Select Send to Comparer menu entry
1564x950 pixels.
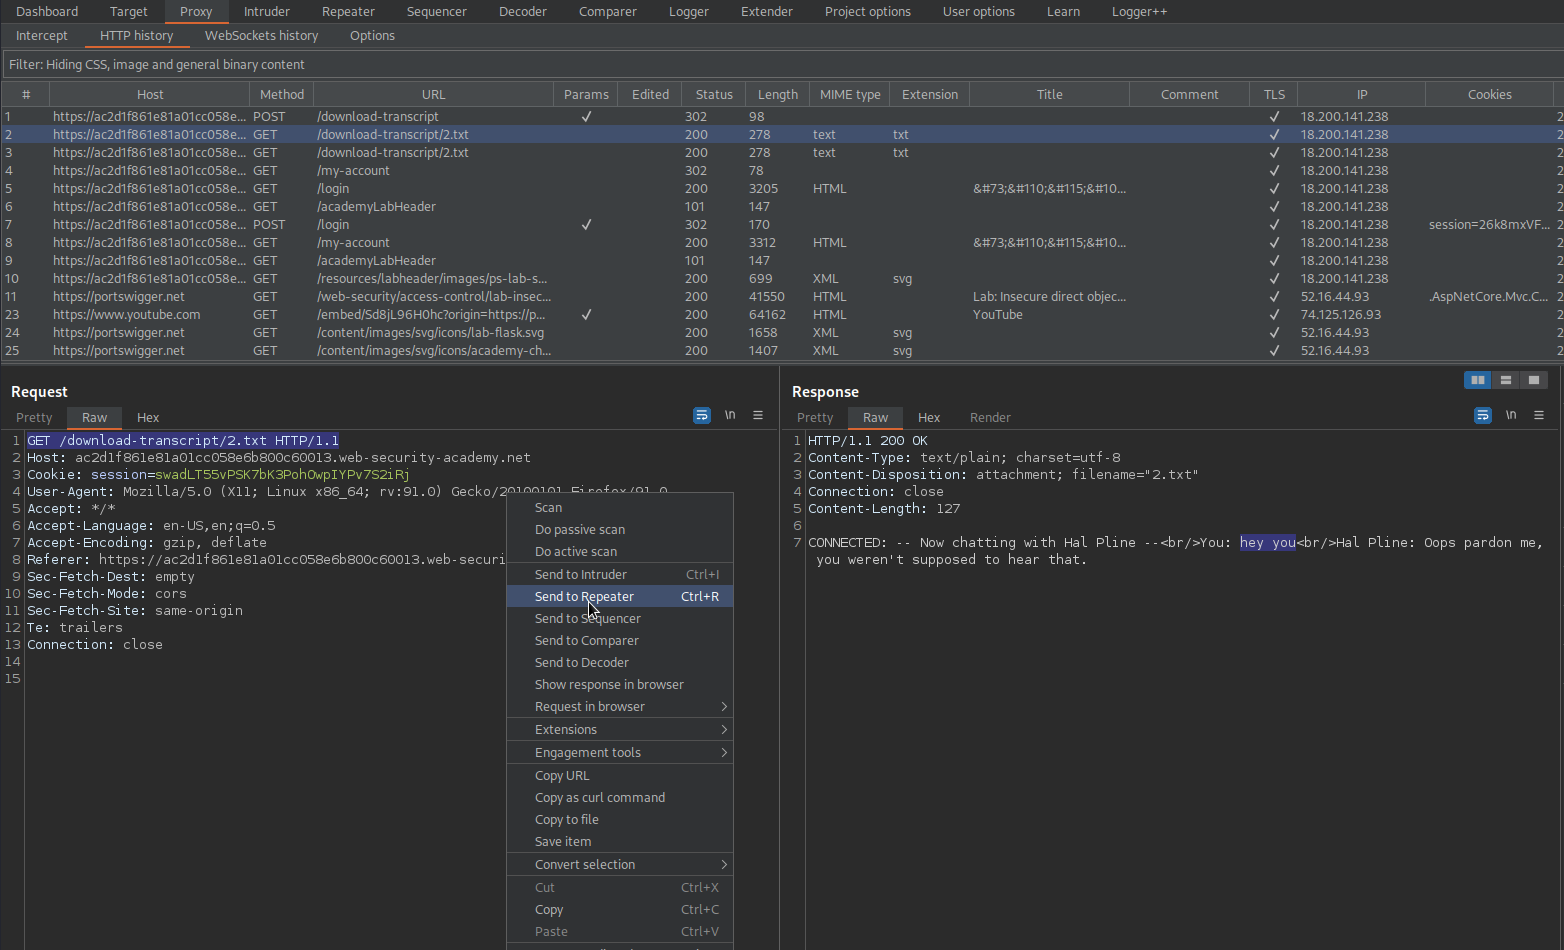tap(620, 641)
